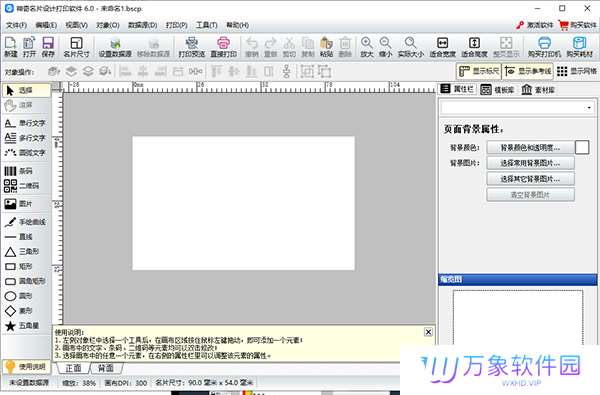
Task: Select the 圆弧文字 arc text tool
Action: (x=26, y=153)
